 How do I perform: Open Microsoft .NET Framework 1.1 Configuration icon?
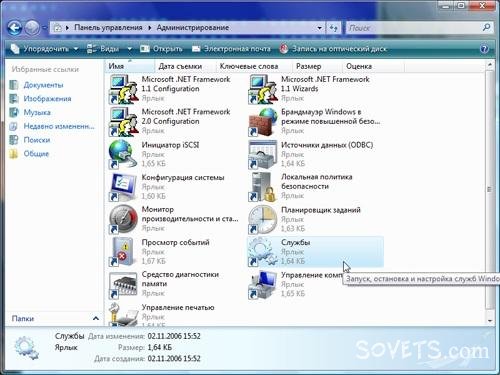[124, 89]
